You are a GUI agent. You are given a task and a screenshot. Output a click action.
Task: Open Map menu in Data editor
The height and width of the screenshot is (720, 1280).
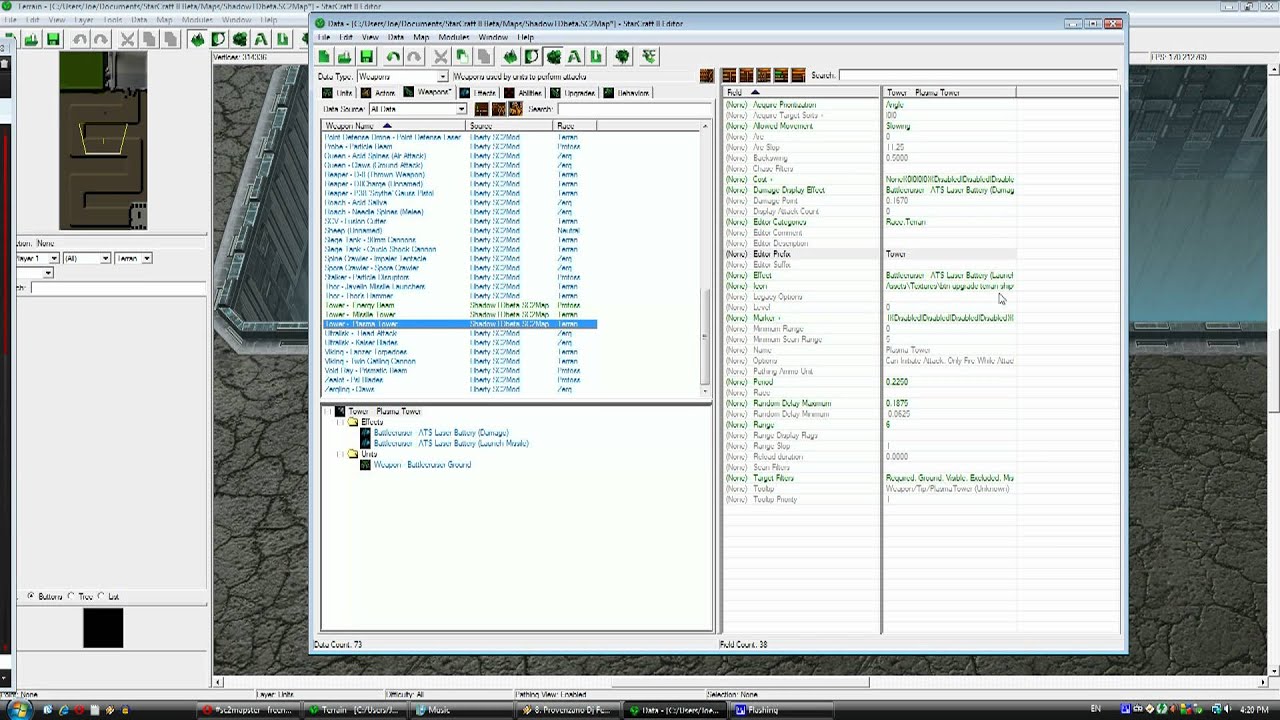(x=421, y=37)
